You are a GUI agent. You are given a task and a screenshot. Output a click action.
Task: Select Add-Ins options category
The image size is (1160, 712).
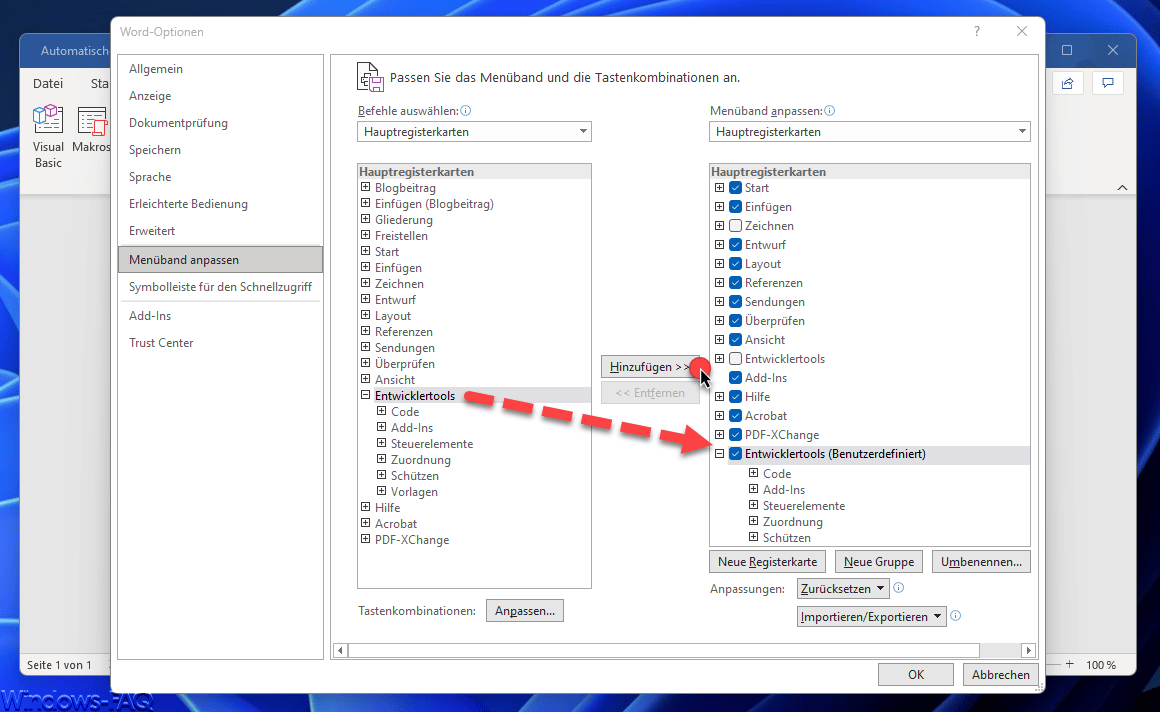tap(220, 316)
